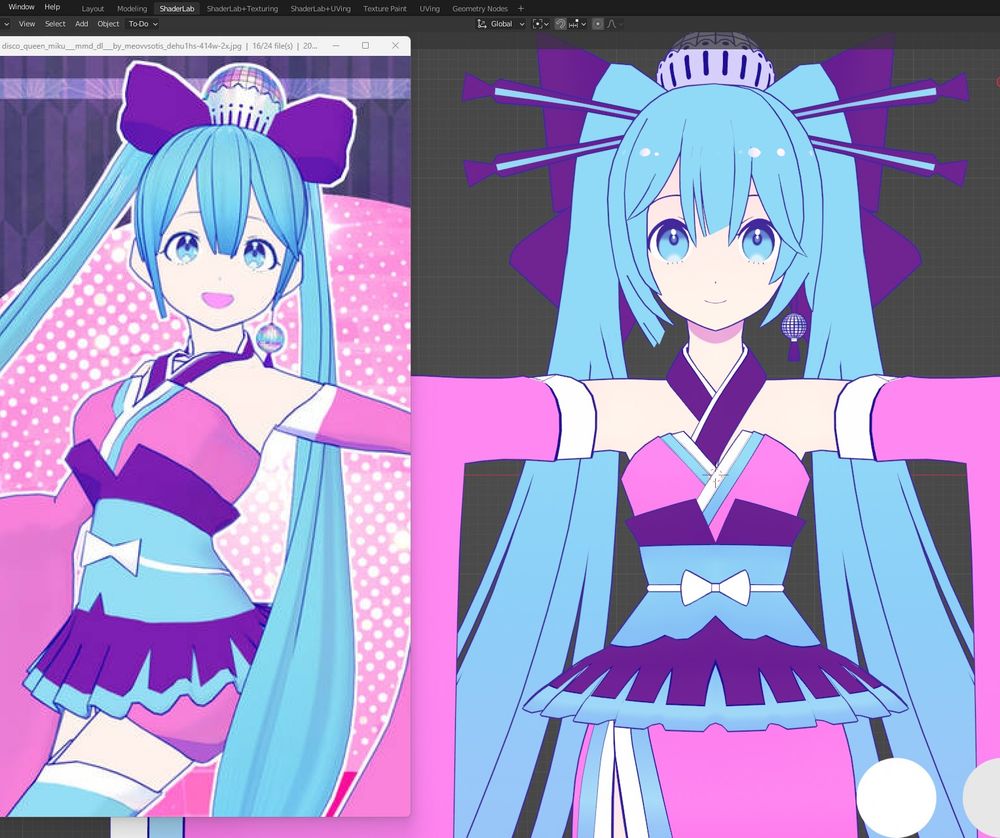Select the ShaderLab workspace tab
Viewport: 1000px width, 838px height.
point(177,8)
